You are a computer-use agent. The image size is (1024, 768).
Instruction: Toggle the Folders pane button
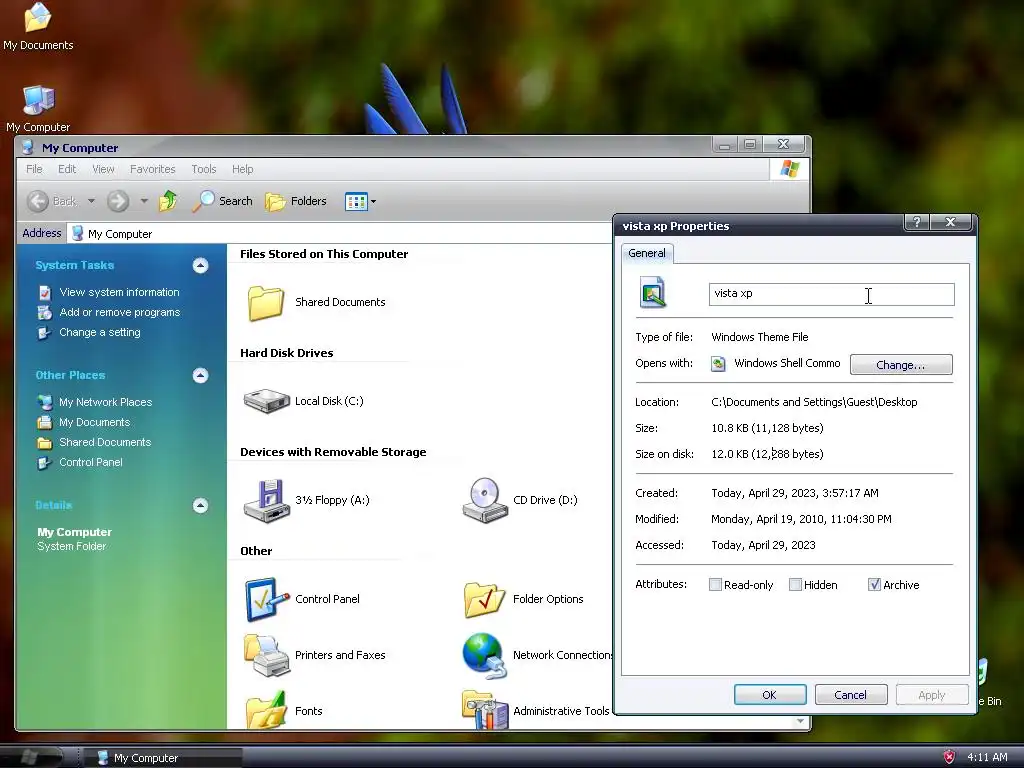coord(296,201)
